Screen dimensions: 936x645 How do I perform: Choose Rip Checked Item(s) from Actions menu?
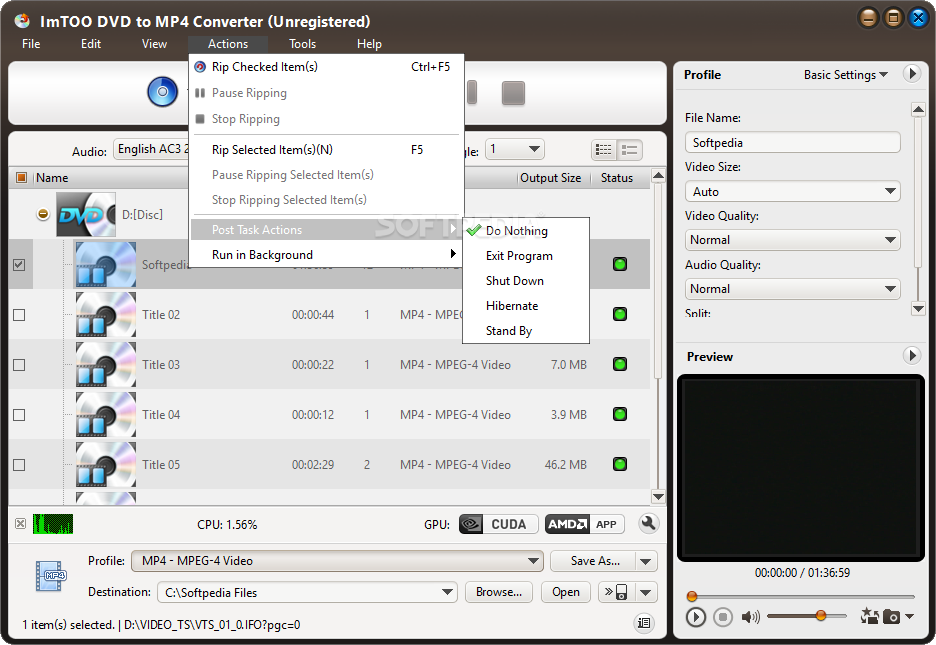pos(327,67)
